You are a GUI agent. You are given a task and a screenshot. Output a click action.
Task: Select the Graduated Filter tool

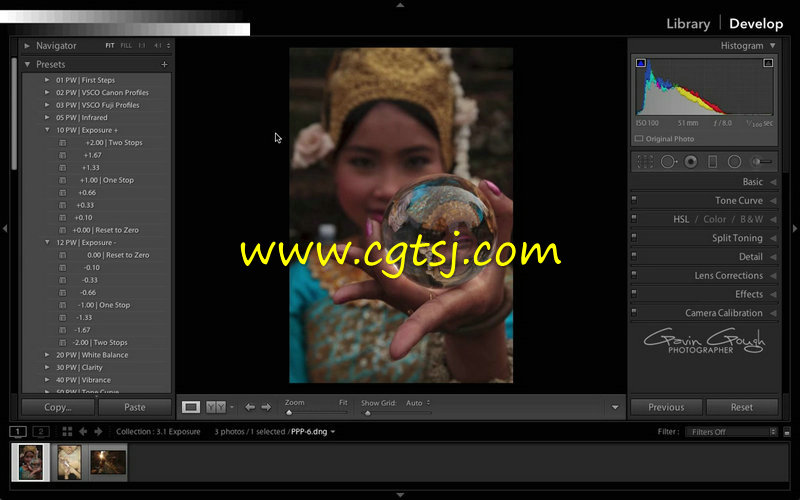point(713,162)
